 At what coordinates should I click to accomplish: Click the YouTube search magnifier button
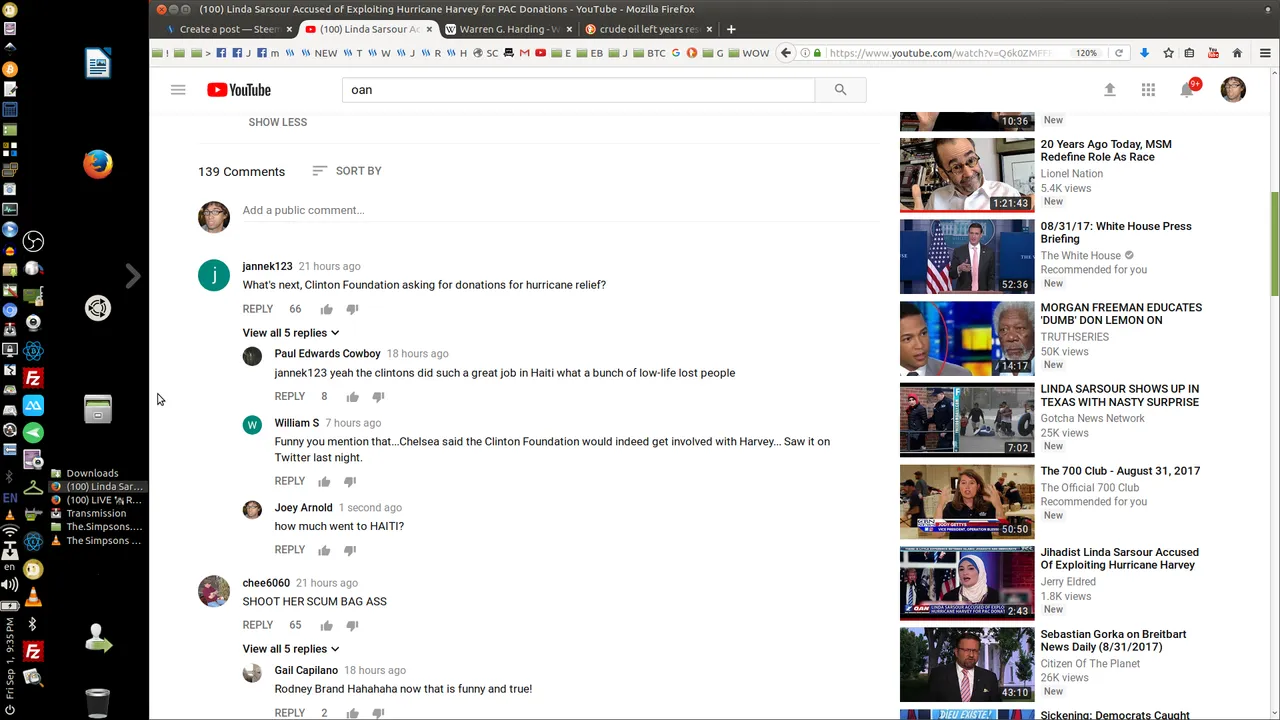coord(840,90)
